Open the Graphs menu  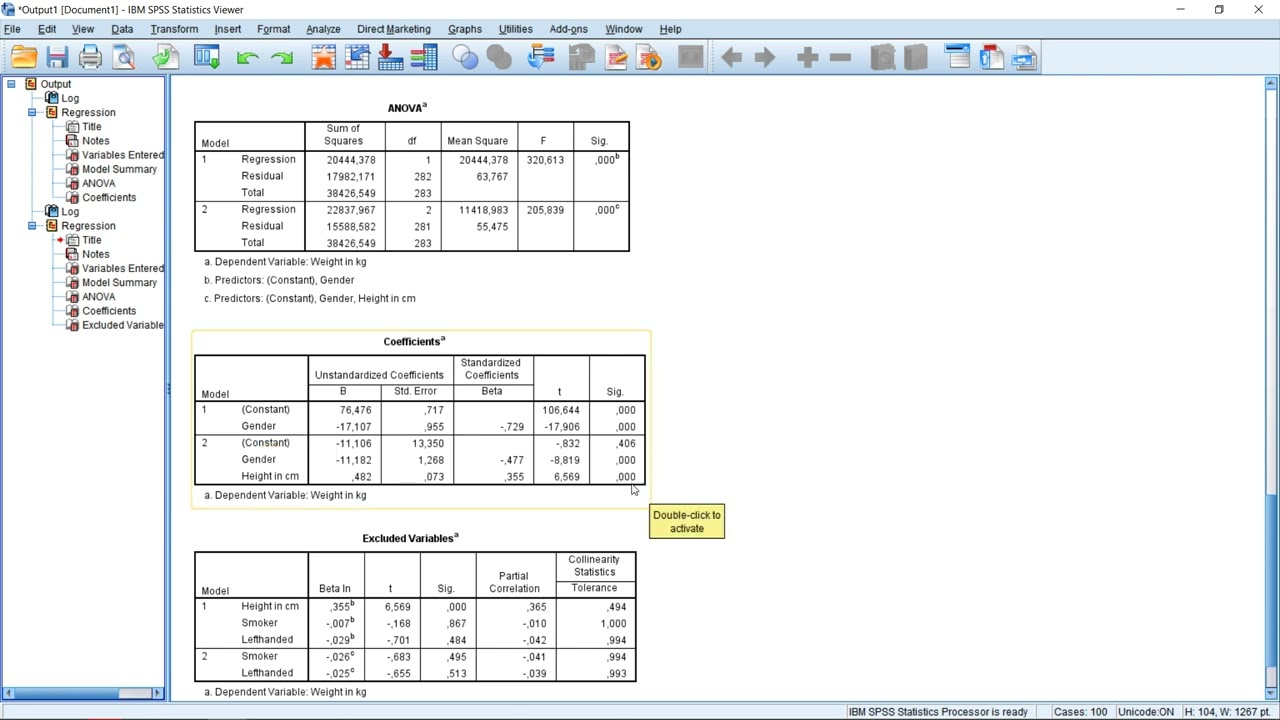tap(465, 29)
